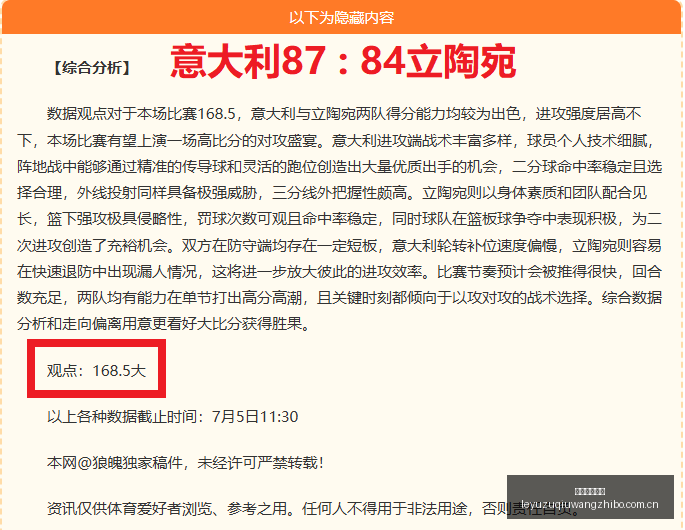Click the line starting '次进攻创造了充裕机会'
Viewport: 685px width, 530px height.
coord(339,246)
